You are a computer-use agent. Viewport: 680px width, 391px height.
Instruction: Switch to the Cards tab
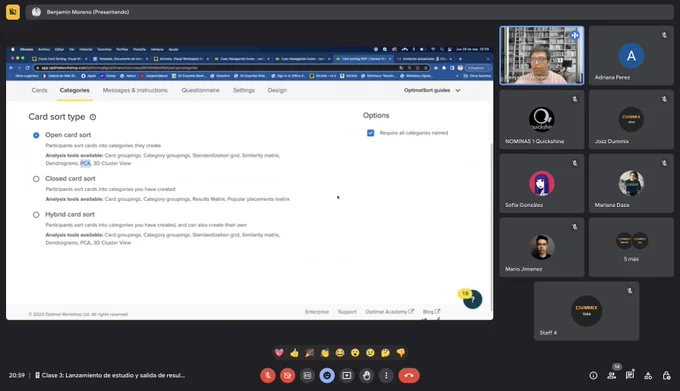click(x=39, y=90)
